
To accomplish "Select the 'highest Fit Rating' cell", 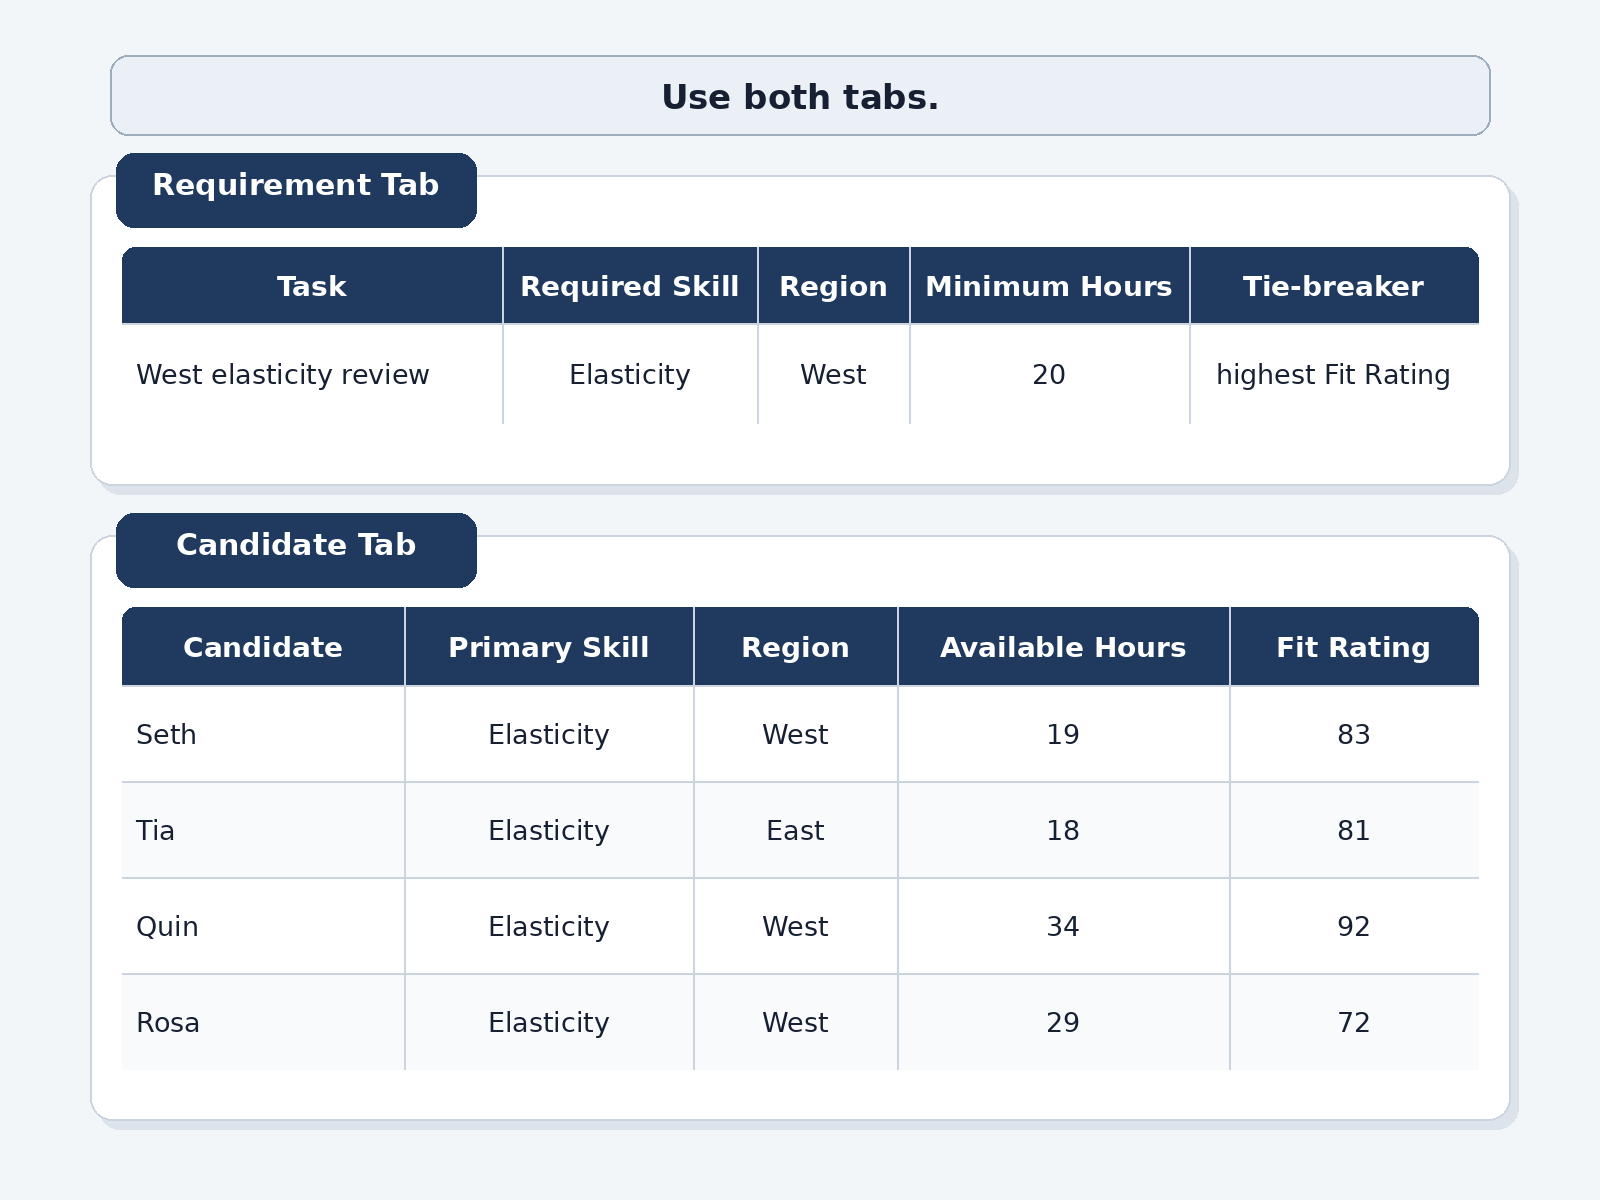I will tap(1334, 375).
